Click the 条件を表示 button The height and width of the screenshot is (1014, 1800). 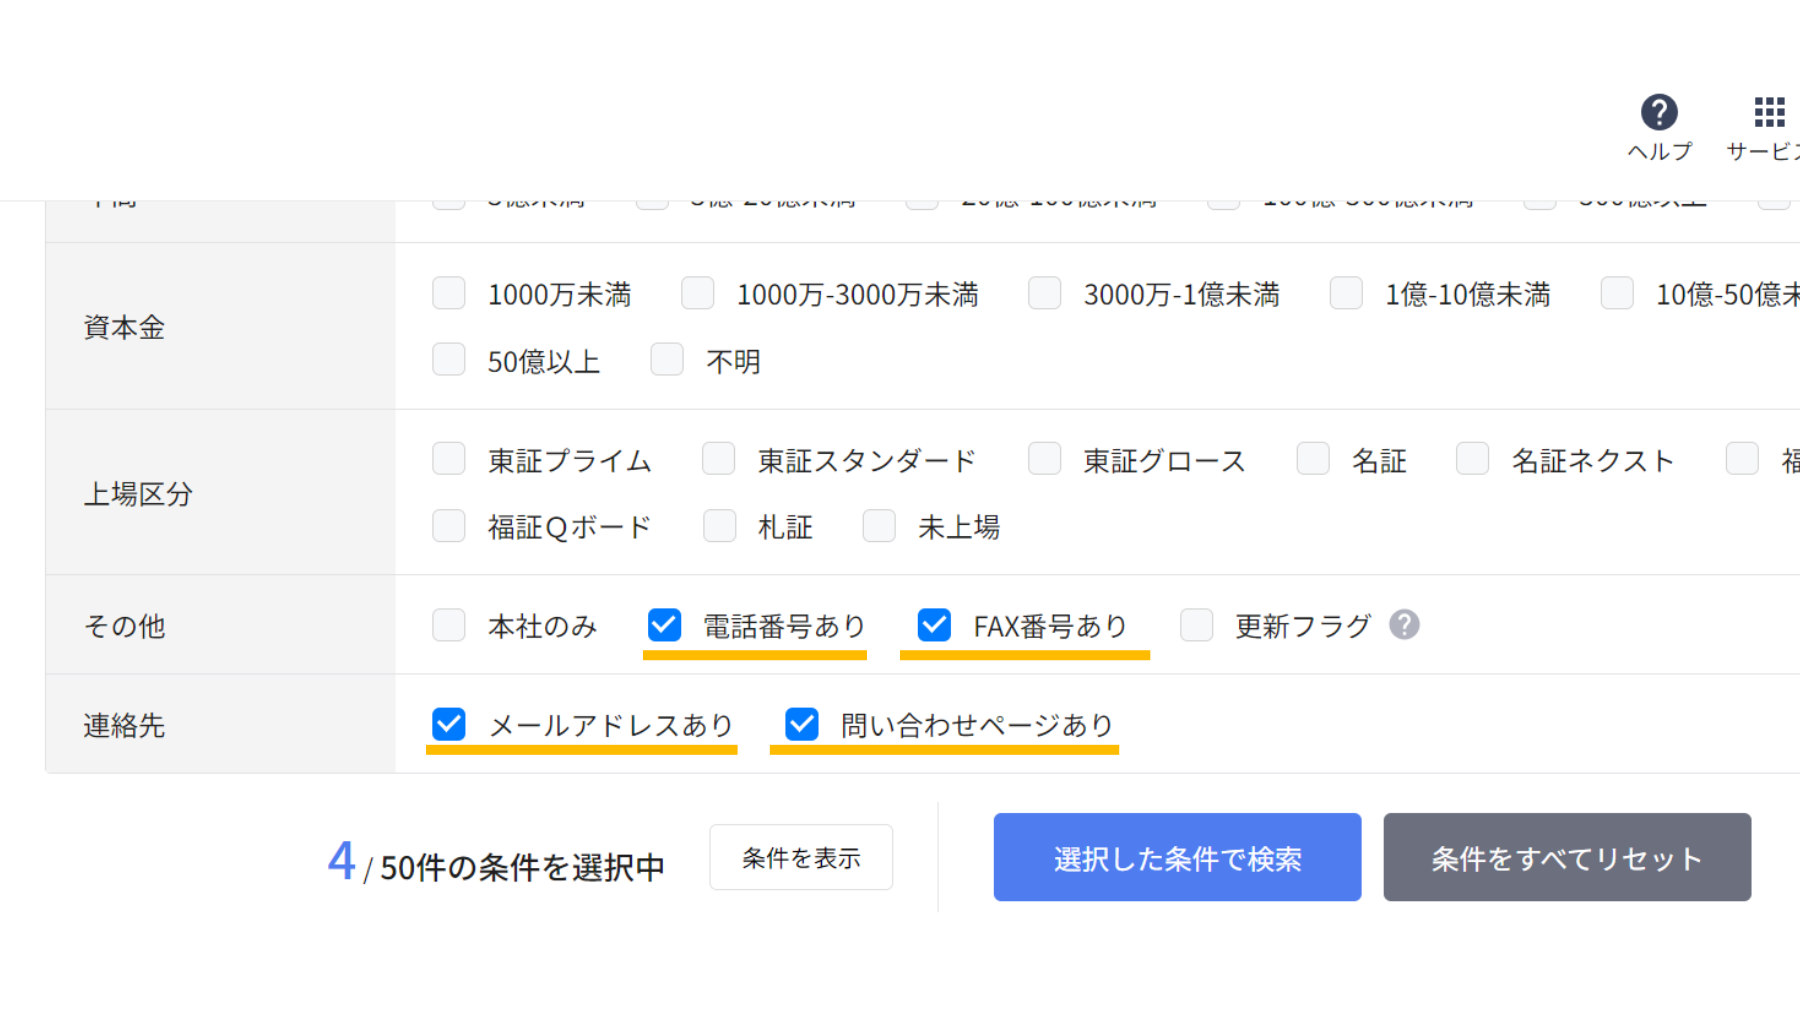click(801, 857)
